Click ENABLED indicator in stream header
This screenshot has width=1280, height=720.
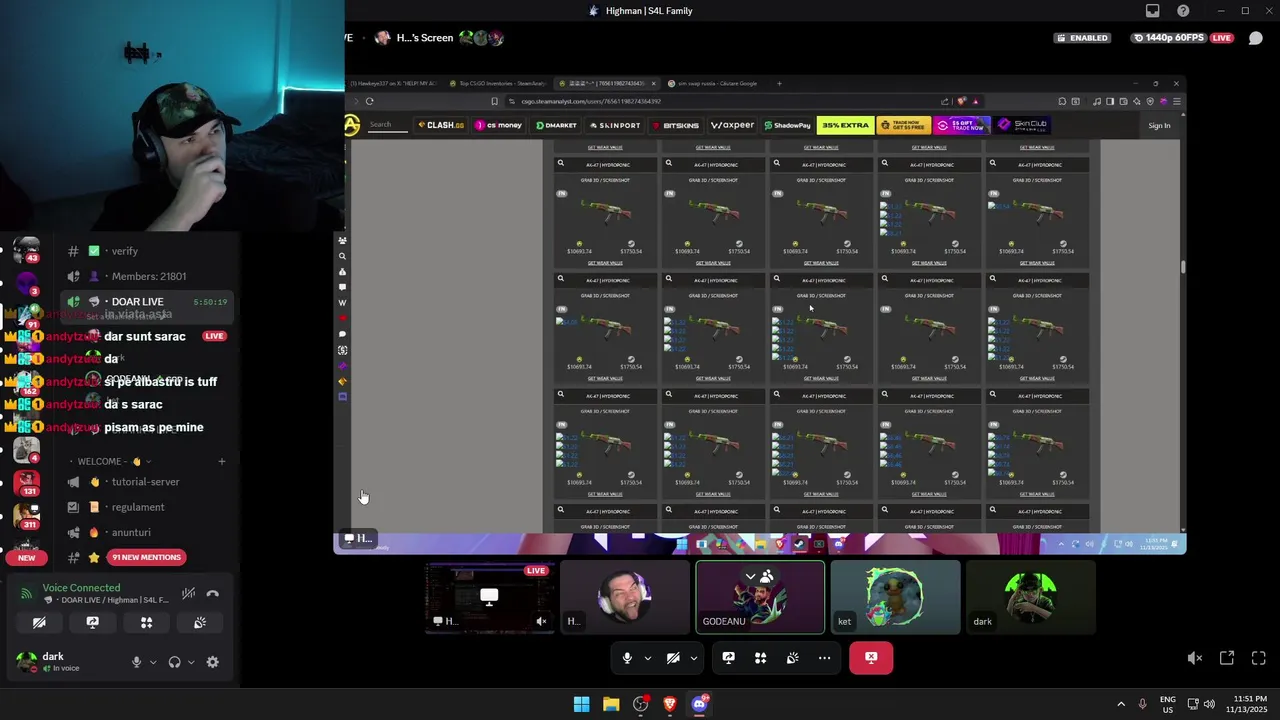[x=1082, y=38]
